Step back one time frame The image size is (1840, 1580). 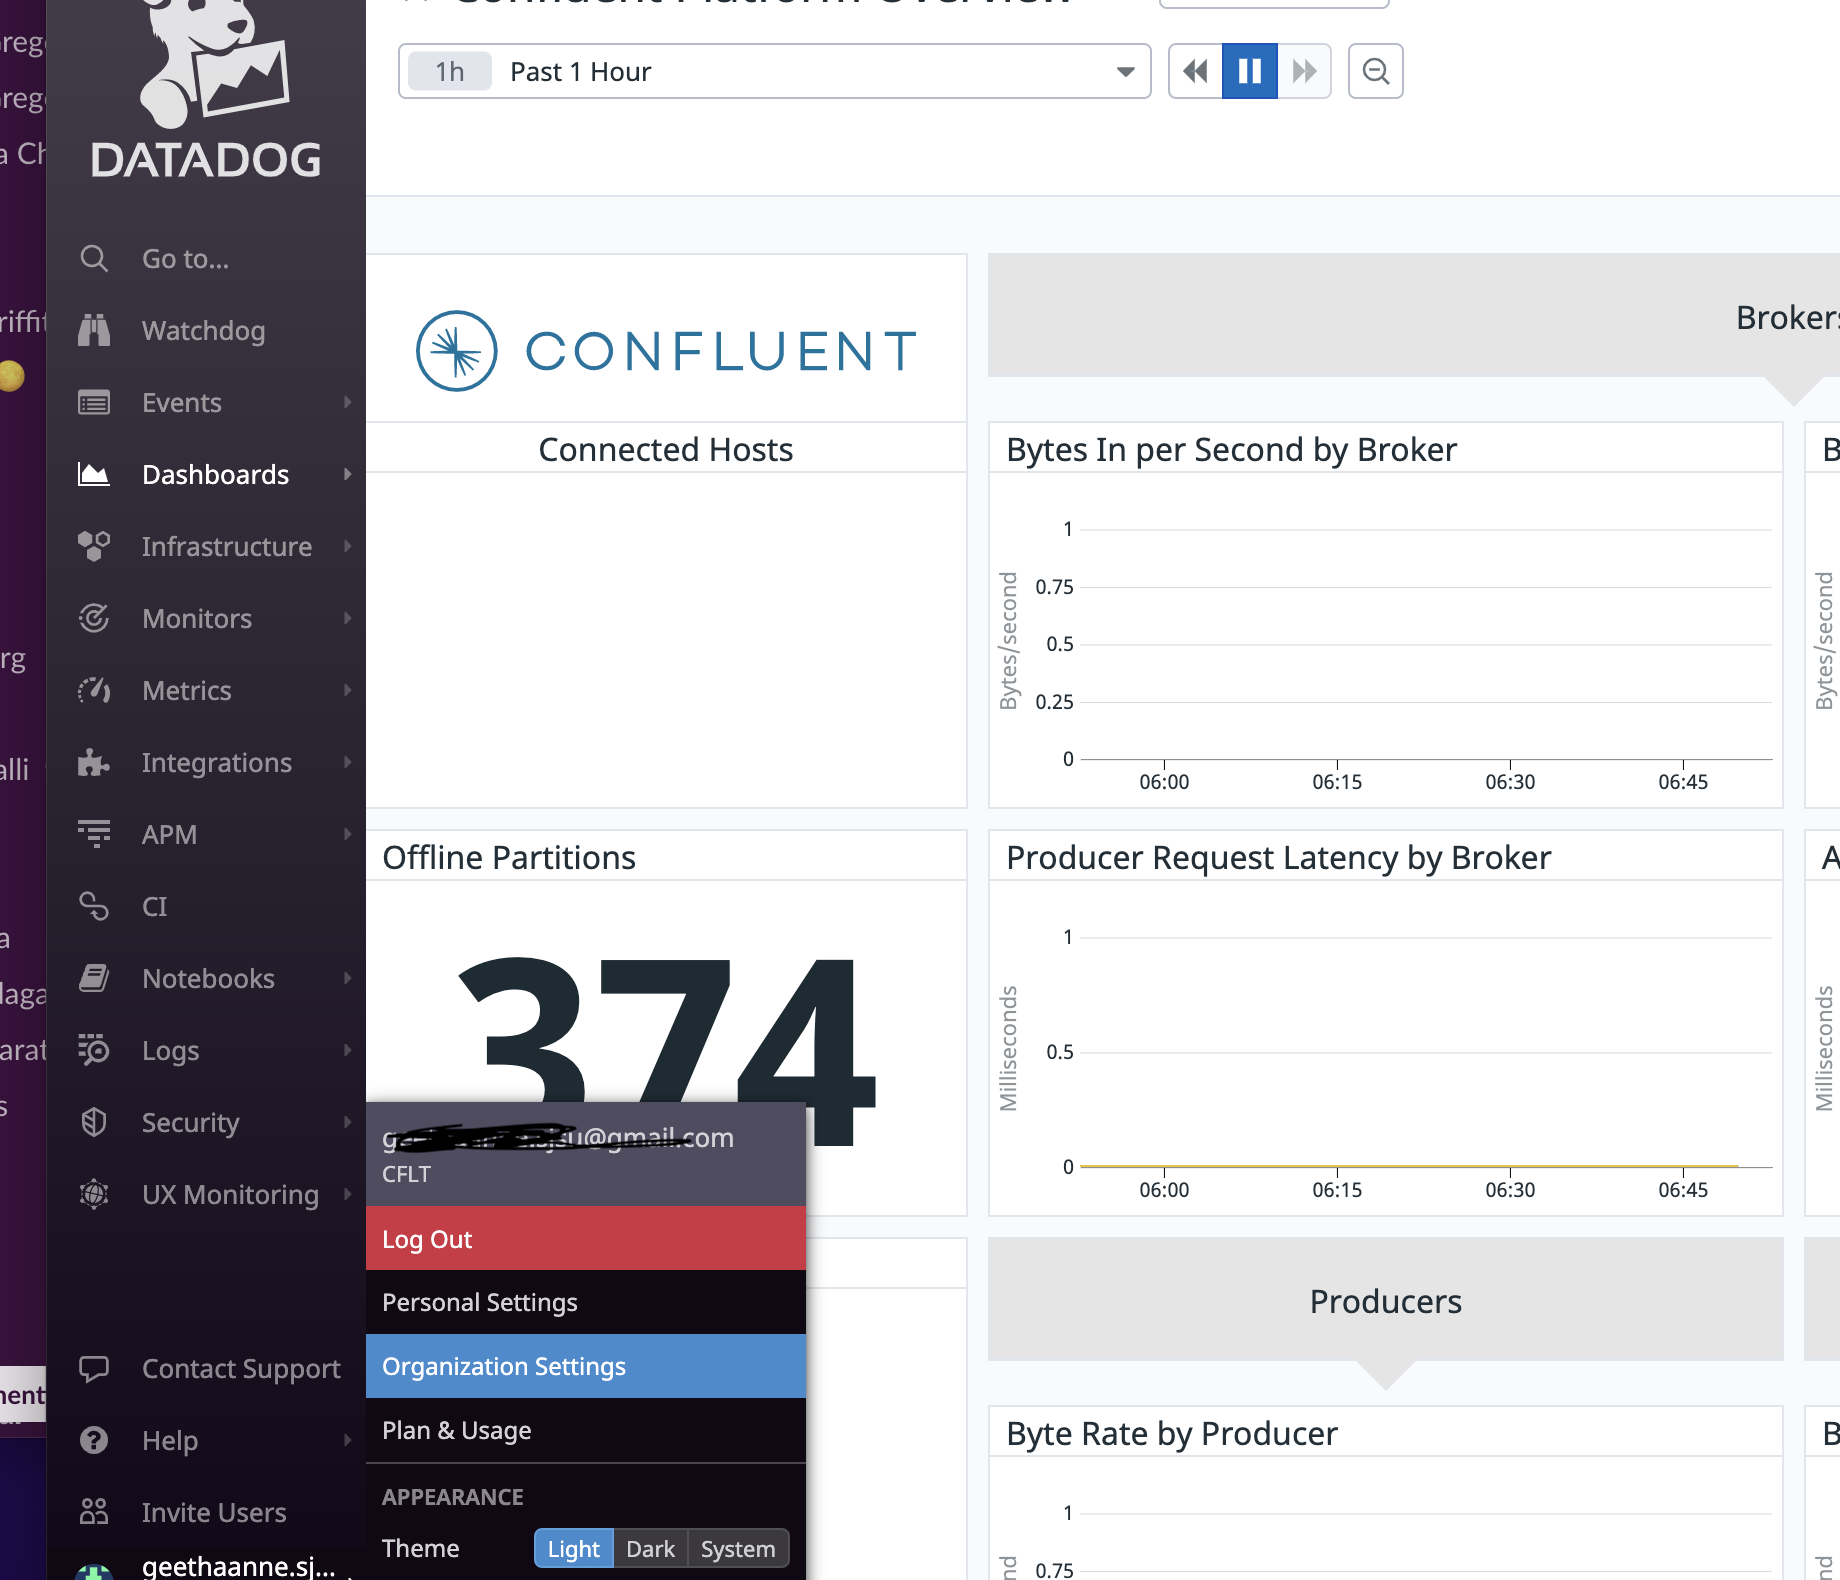tap(1196, 71)
